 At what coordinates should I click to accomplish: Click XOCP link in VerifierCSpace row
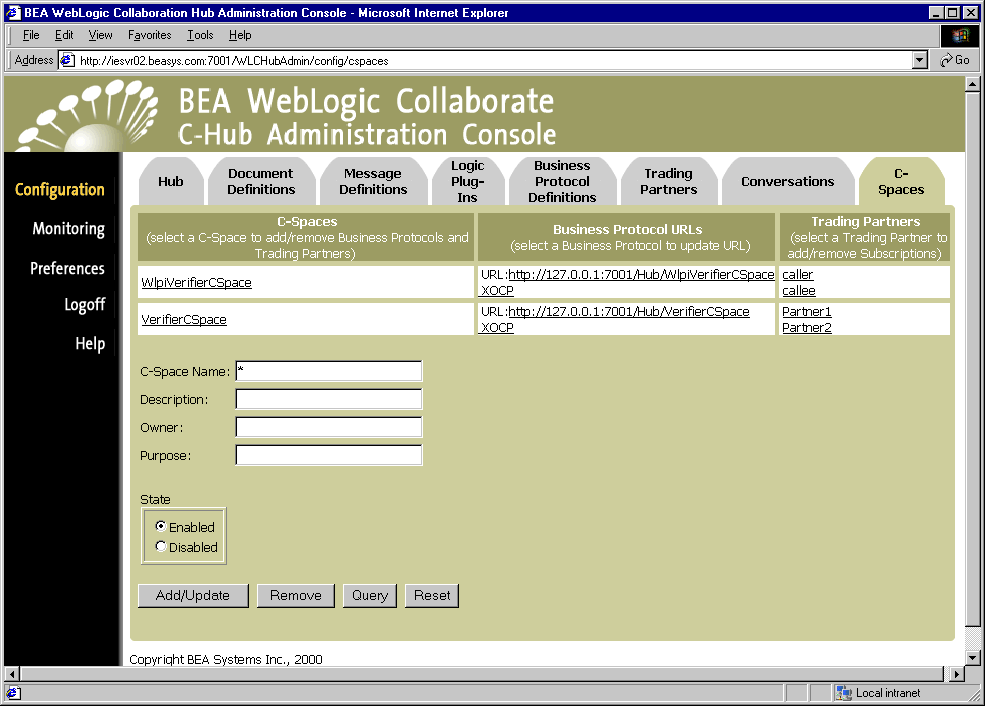click(497, 328)
